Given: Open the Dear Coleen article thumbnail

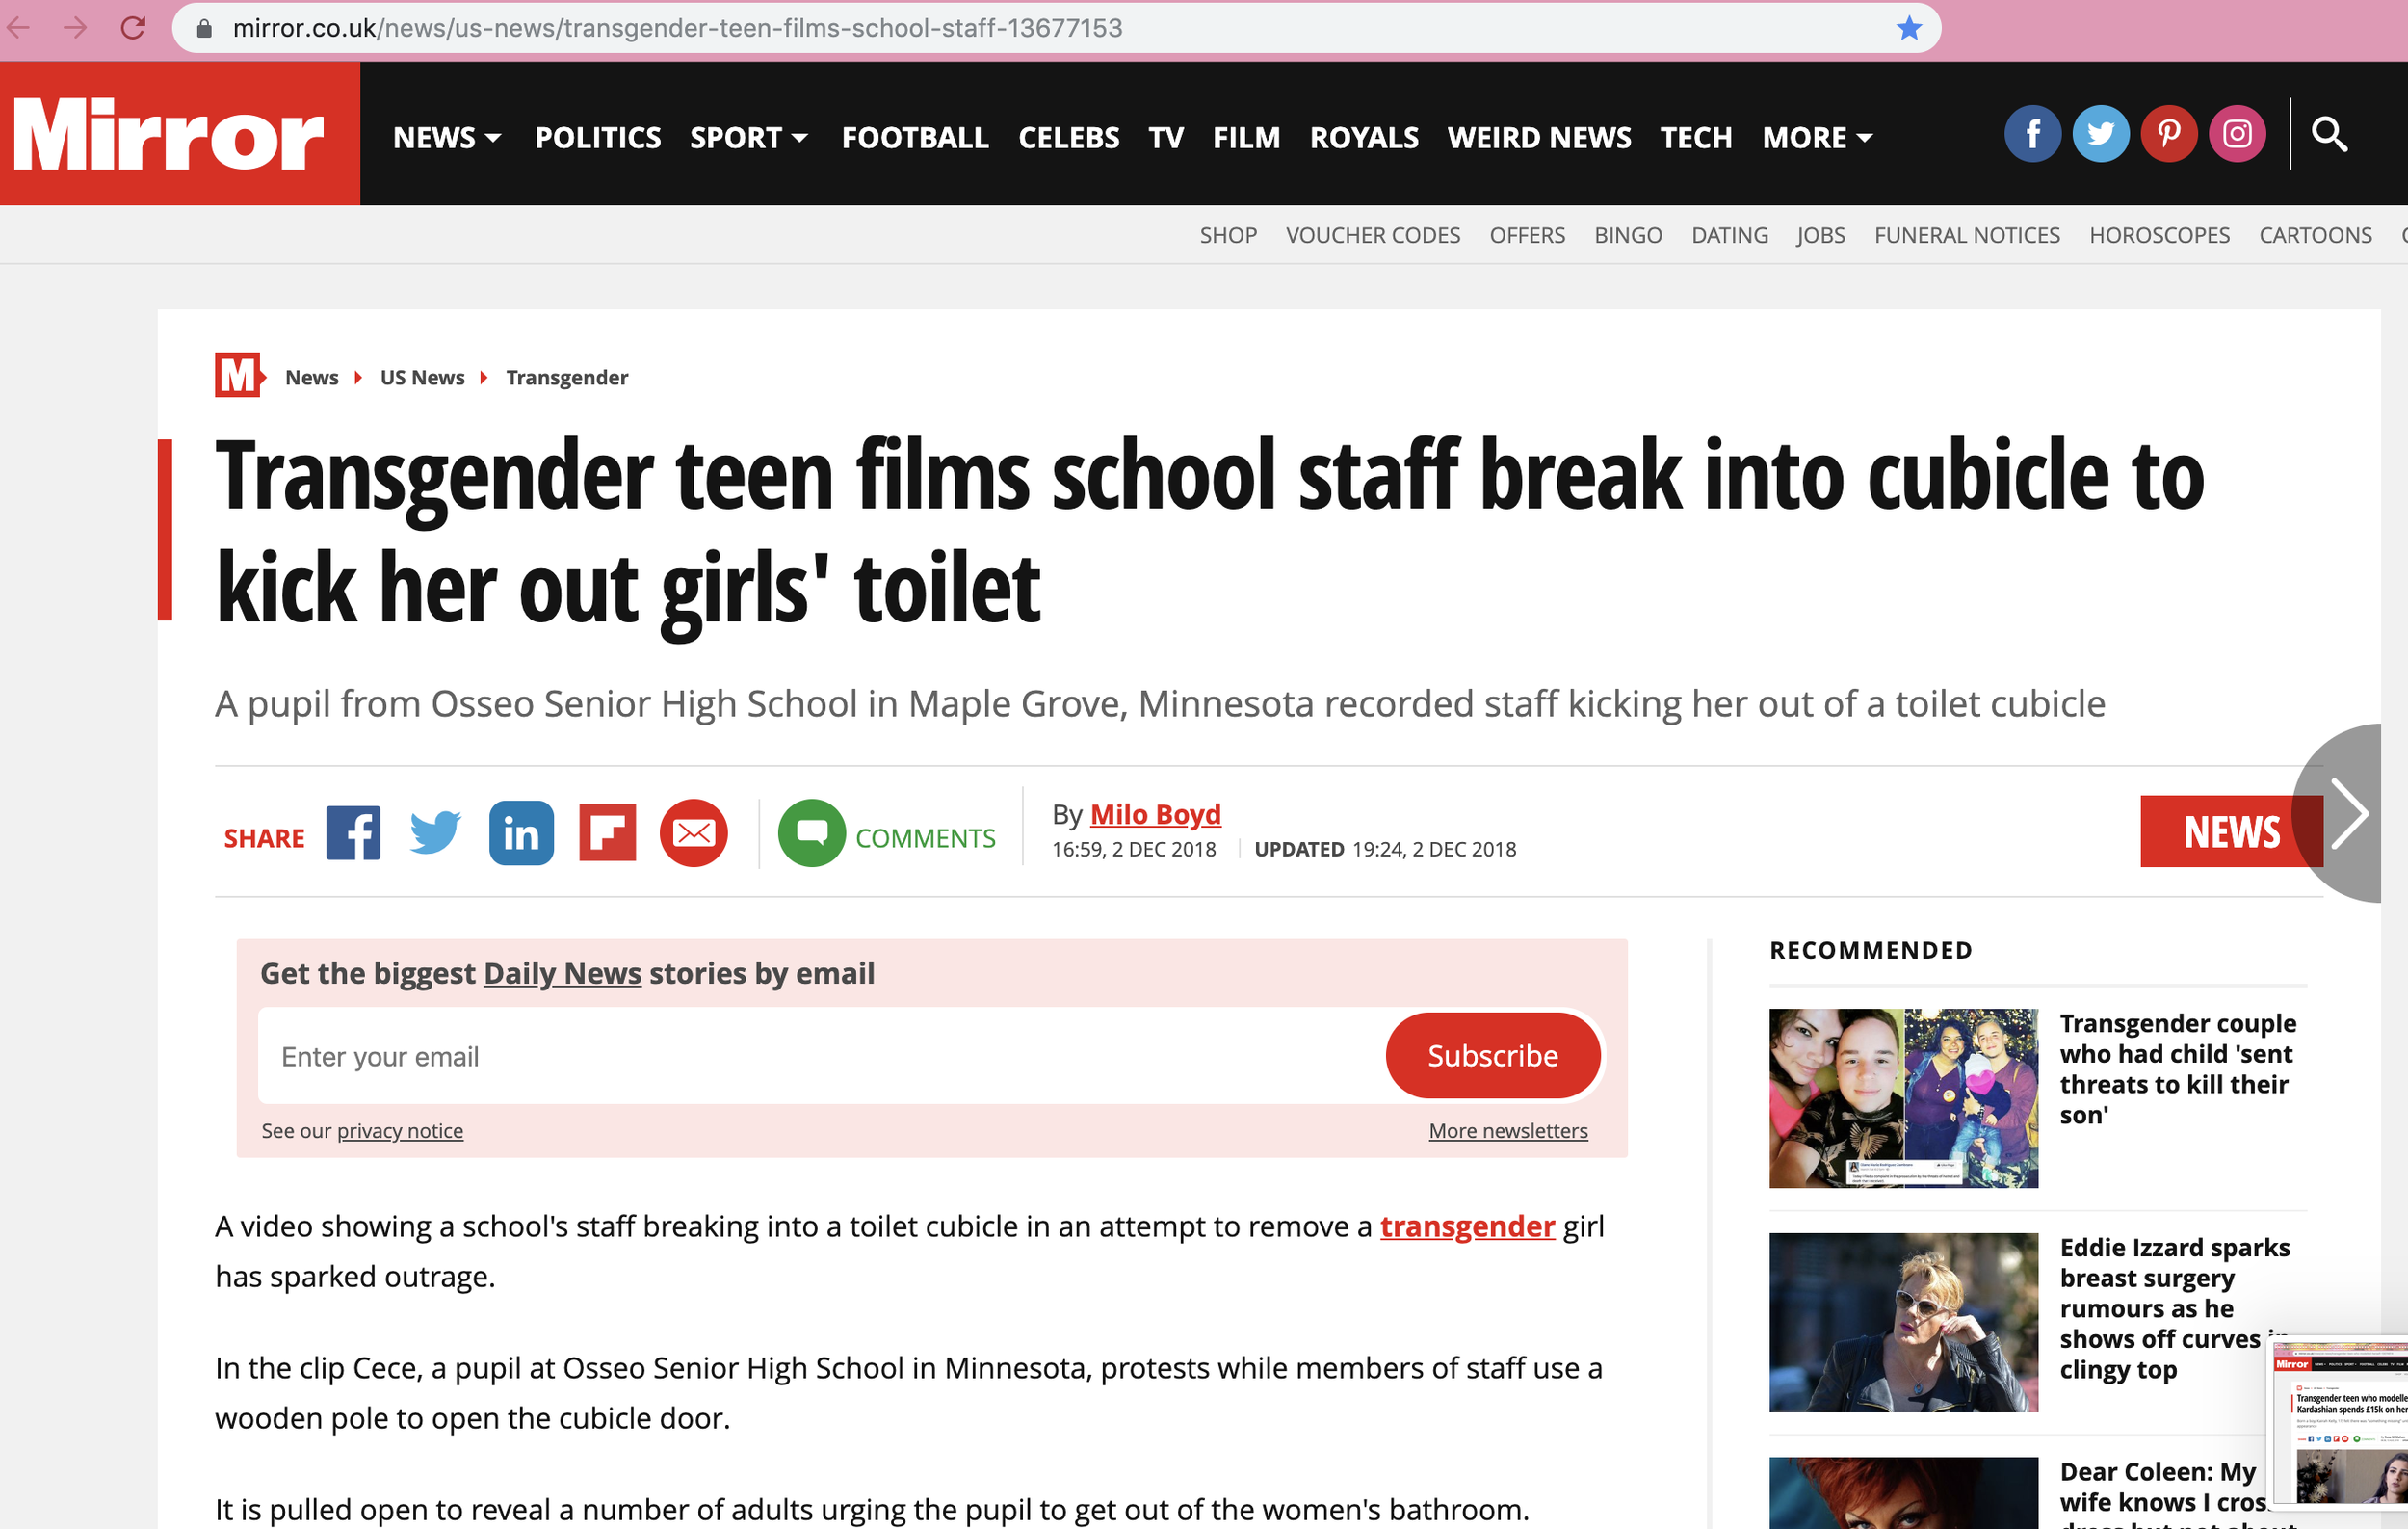Looking at the screenshot, I should click(1903, 1493).
